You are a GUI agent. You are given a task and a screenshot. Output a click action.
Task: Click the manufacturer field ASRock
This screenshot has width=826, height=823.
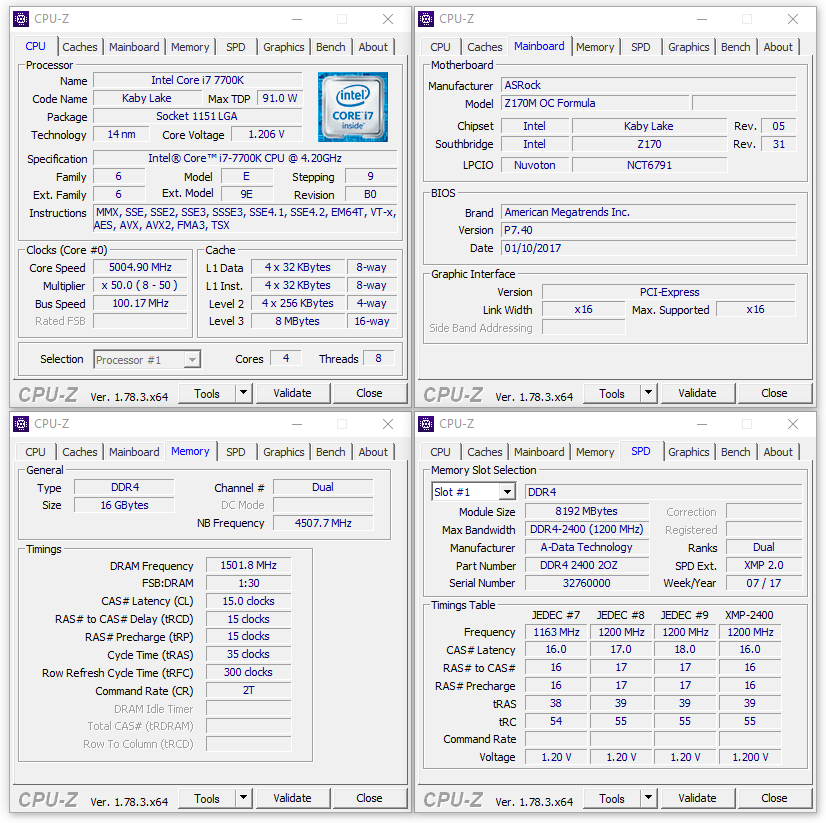pyautogui.click(x=648, y=85)
